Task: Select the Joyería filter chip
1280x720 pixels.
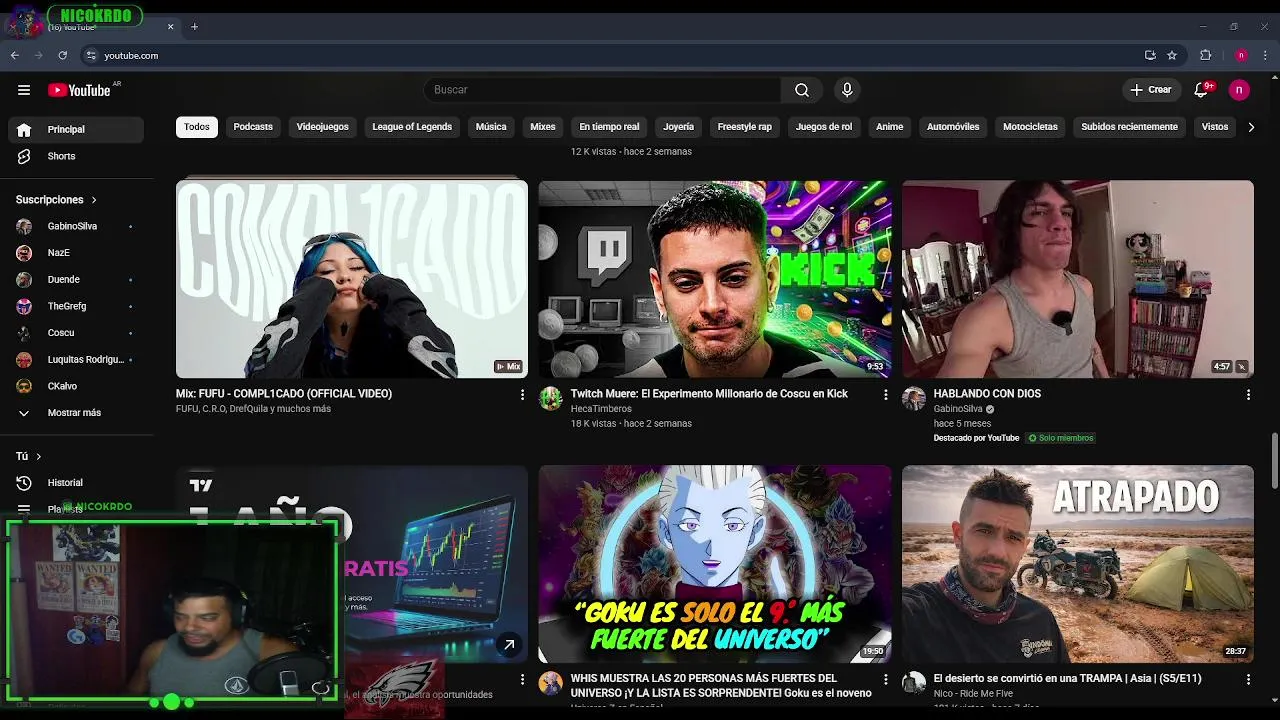Action: pos(678,127)
